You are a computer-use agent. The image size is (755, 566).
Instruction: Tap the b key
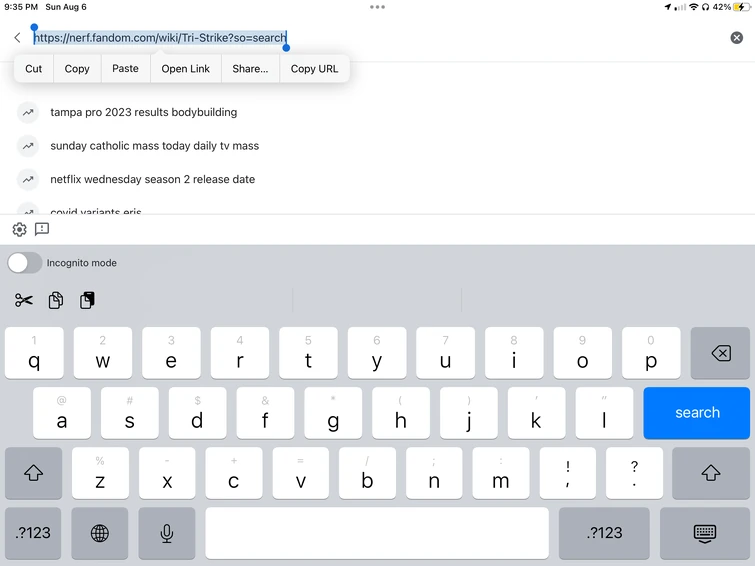[367, 473]
